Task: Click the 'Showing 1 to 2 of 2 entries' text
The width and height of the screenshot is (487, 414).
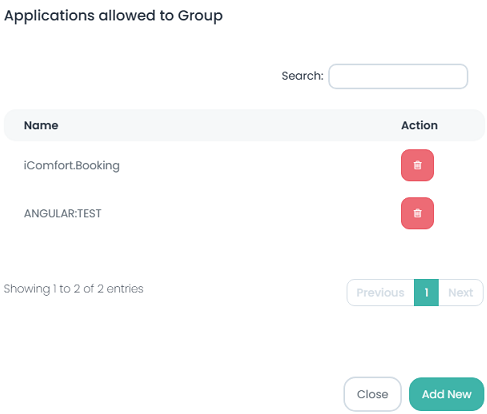Action: coord(73,289)
